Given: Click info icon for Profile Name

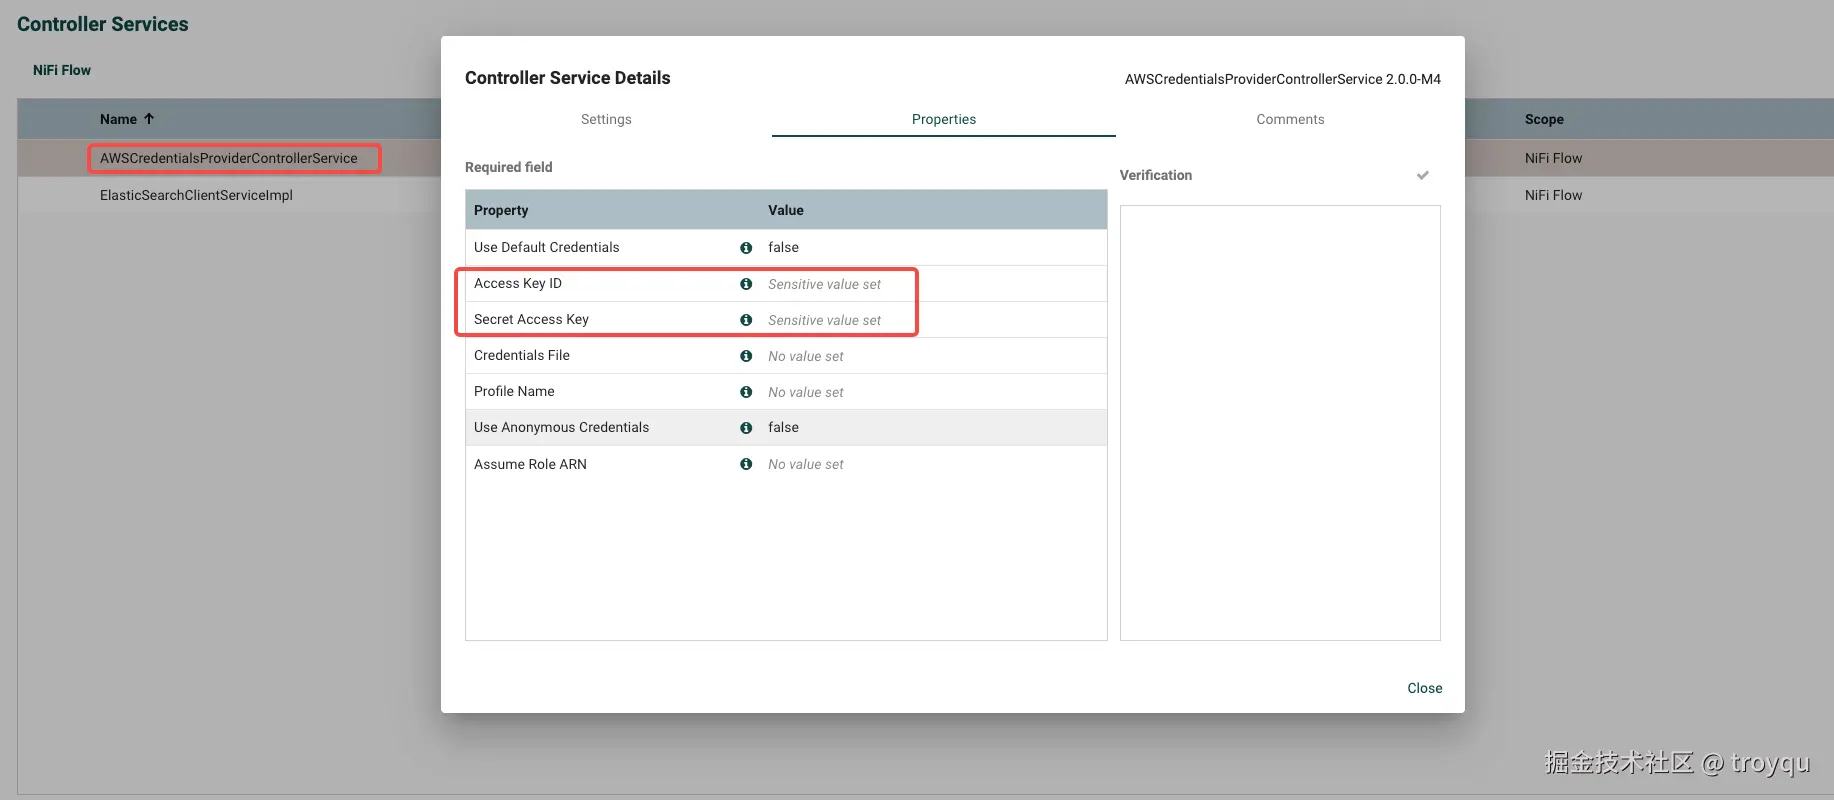Looking at the screenshot, I should 746,392.
